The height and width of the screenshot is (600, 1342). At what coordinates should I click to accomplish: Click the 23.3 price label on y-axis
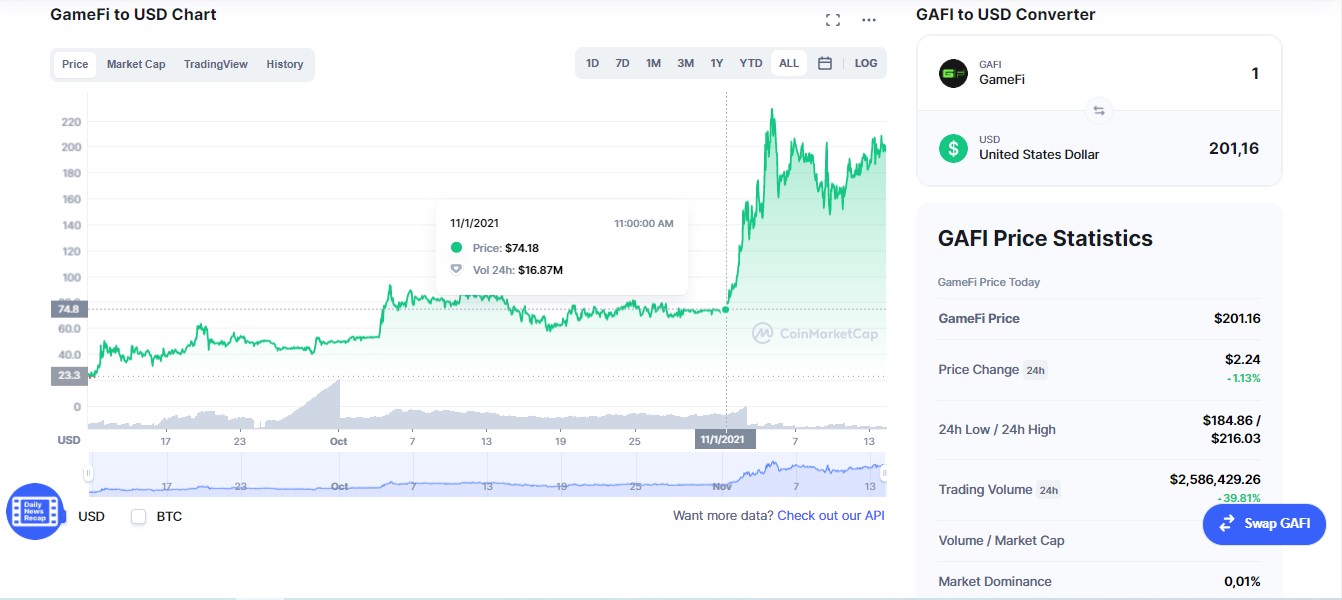[68, 376]
